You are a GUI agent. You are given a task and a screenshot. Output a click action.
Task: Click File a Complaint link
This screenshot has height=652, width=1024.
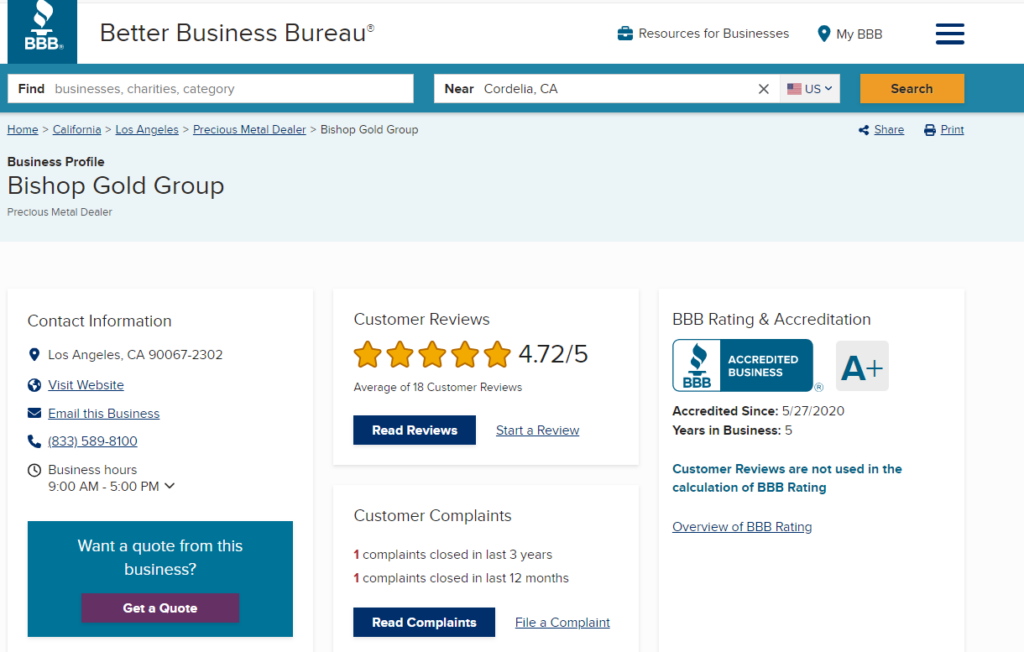tap(562, 622)
